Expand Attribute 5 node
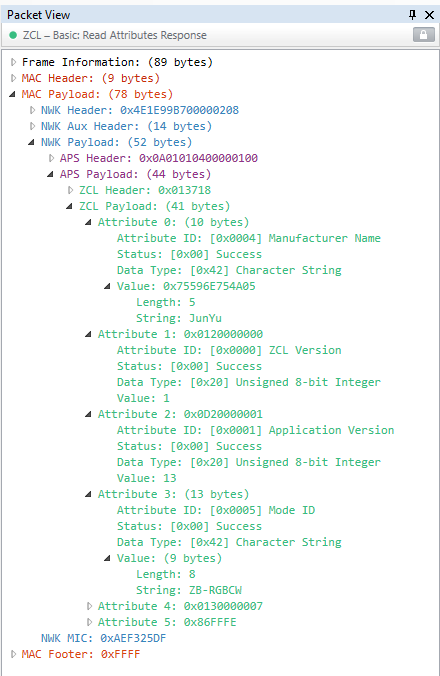 tap(89, 622)
